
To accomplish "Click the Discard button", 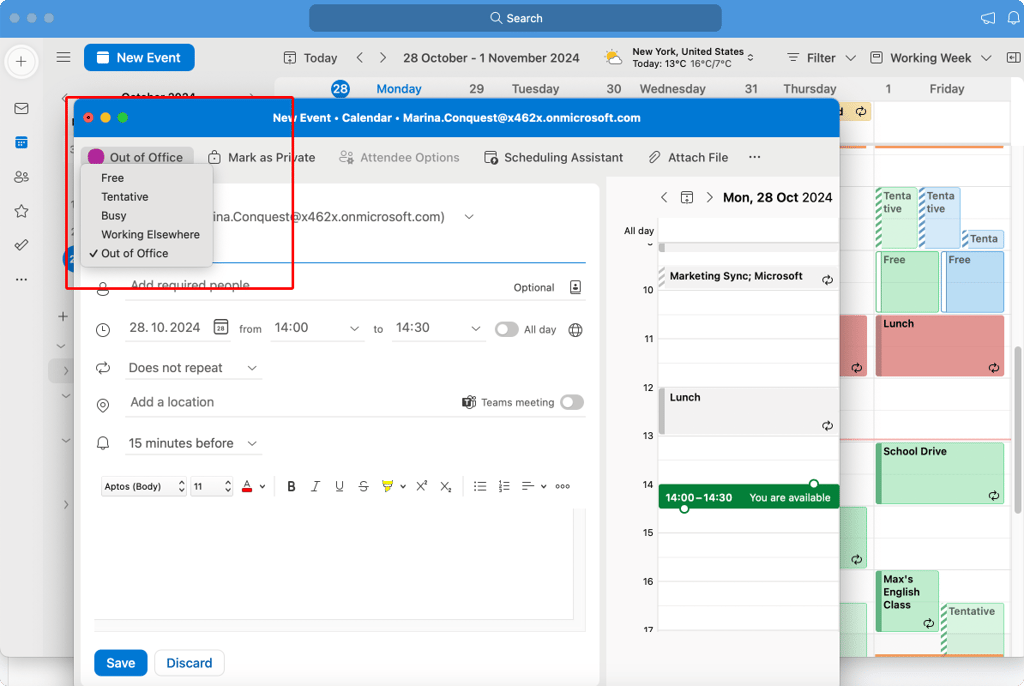I will point(189,663).
